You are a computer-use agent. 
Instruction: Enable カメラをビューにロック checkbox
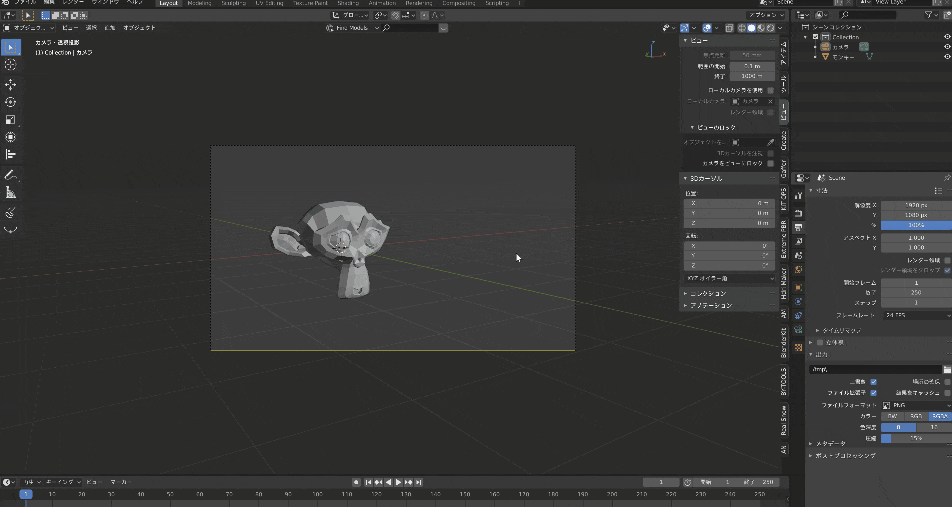[x=770, y=163]
